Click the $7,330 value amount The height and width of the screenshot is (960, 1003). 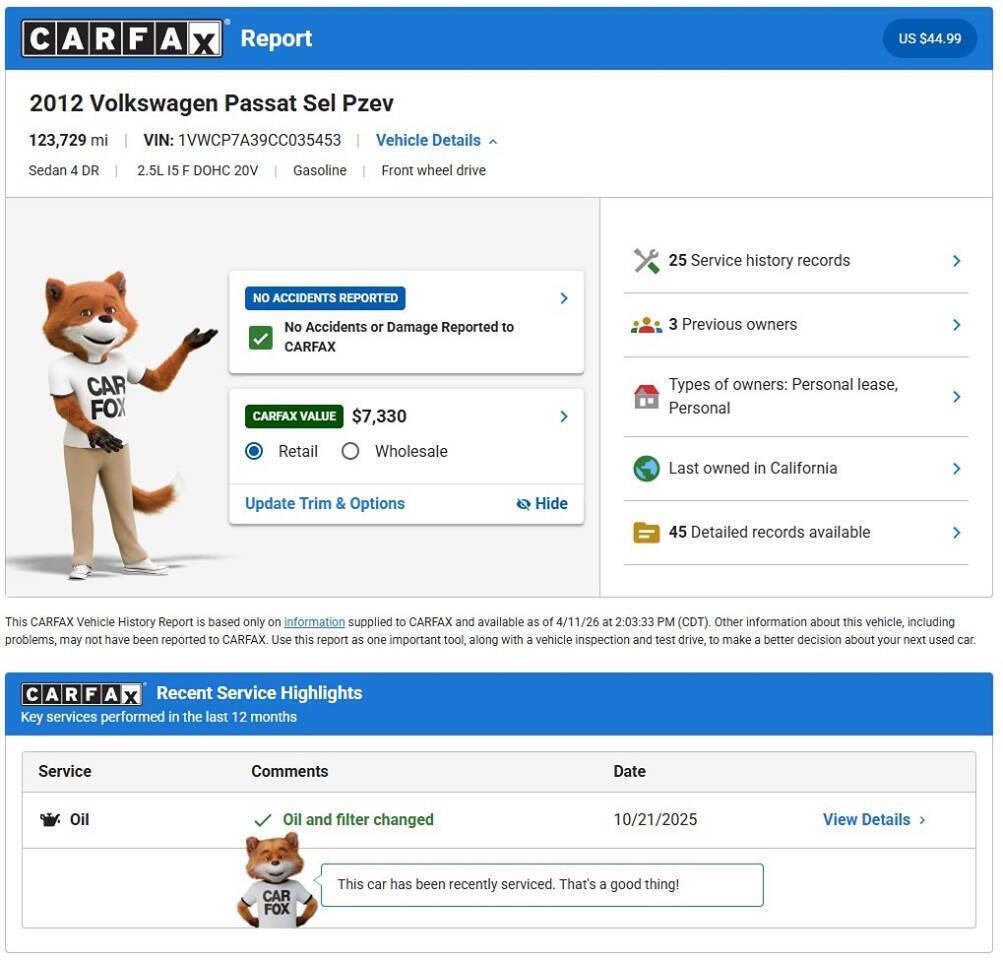click(379, 417)
